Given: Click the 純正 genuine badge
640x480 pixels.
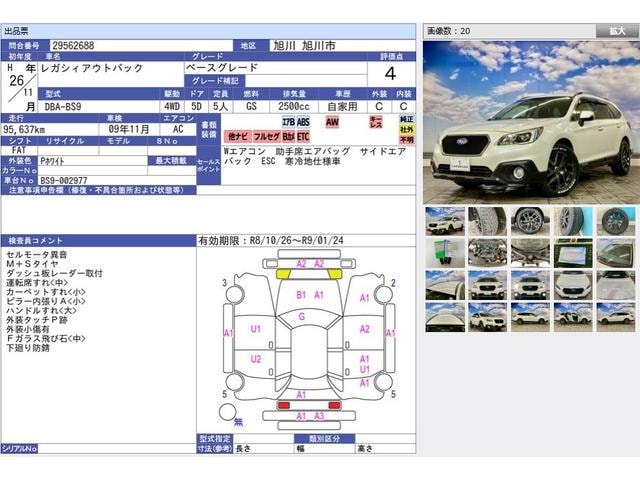Looking at the screenshot, I should click(407, 119).
